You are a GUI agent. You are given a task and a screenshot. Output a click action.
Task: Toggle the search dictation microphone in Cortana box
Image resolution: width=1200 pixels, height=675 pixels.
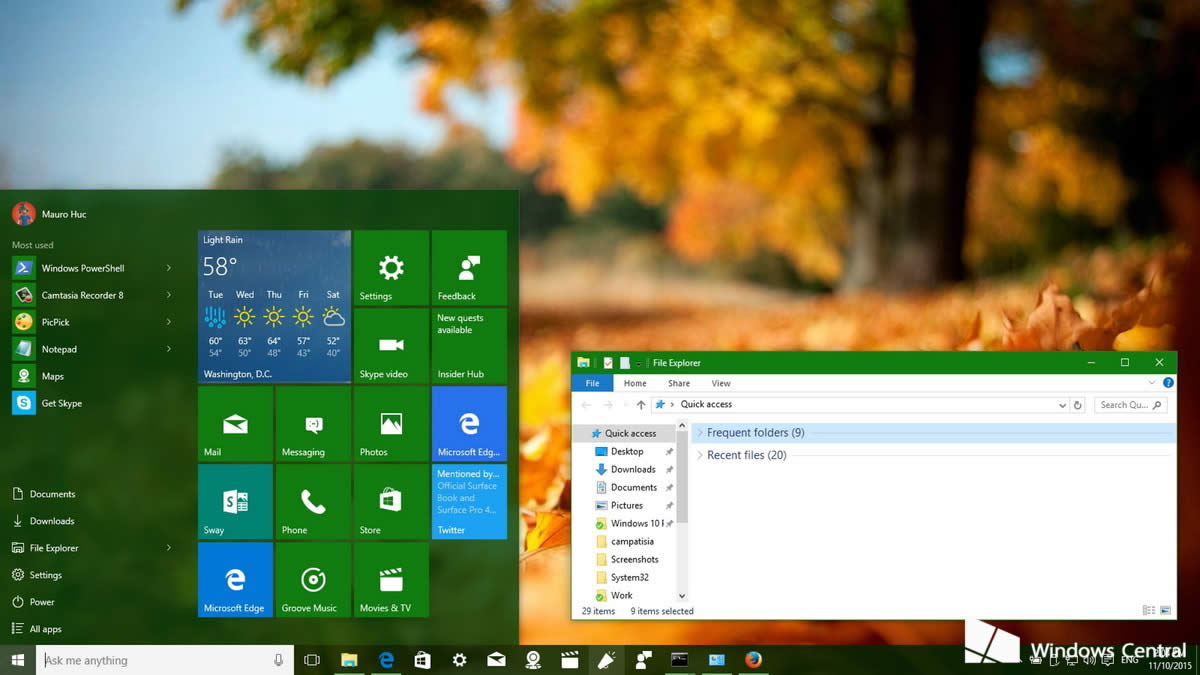[277, 660]
